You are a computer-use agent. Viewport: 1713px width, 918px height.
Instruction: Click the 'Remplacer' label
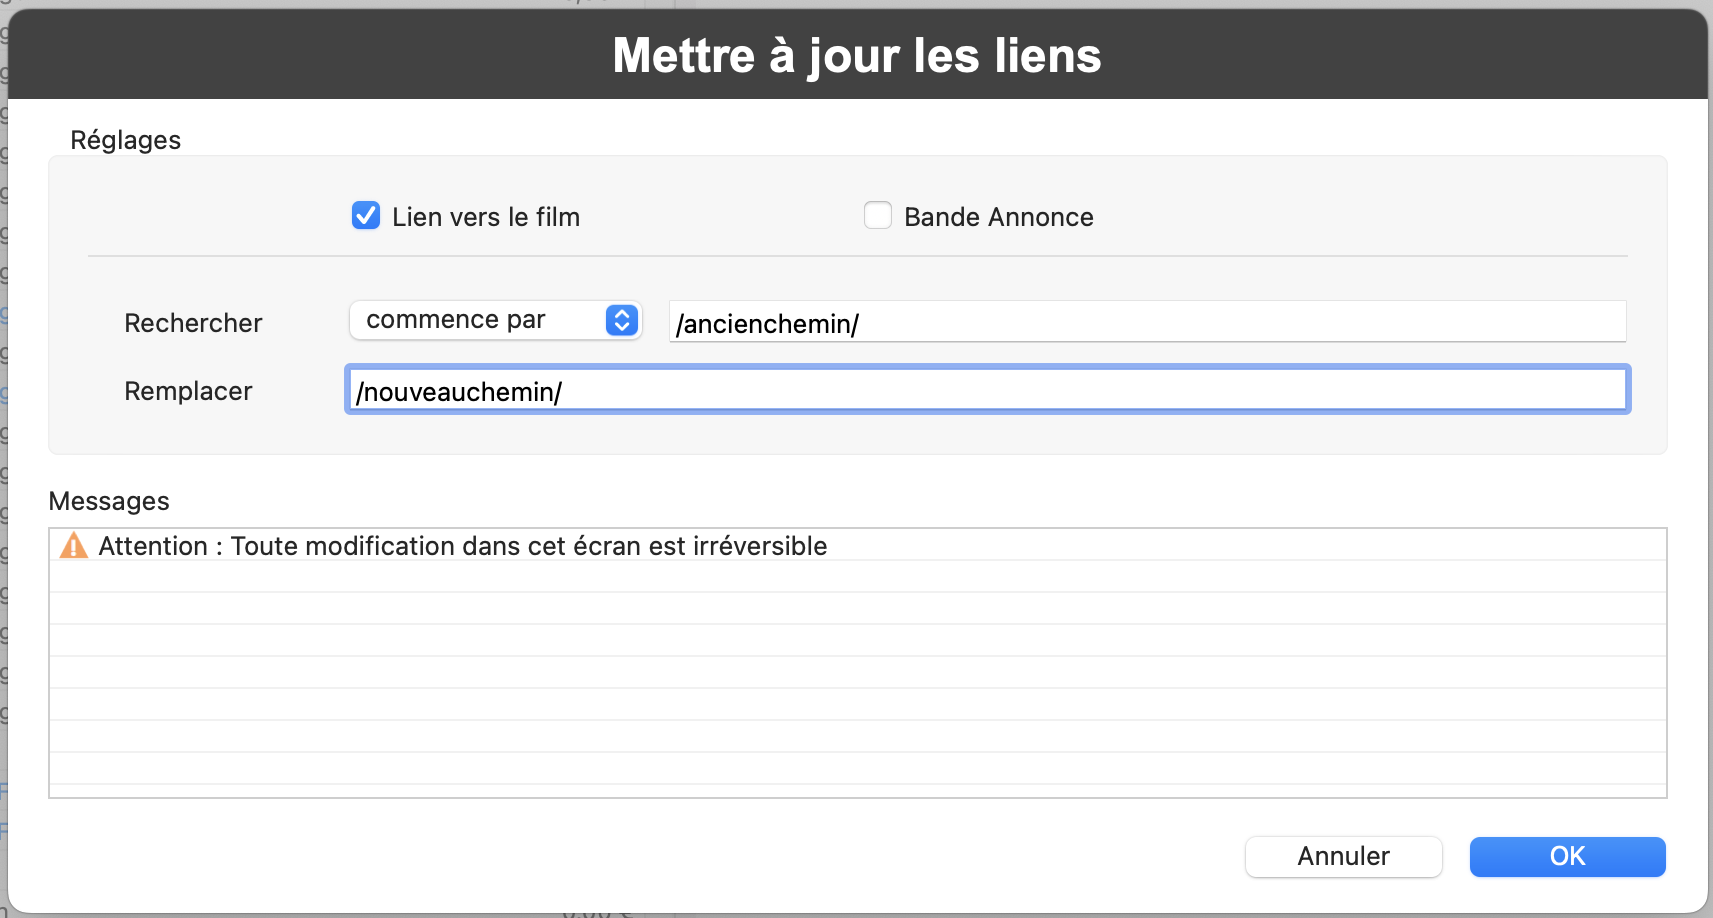(188, 391)
